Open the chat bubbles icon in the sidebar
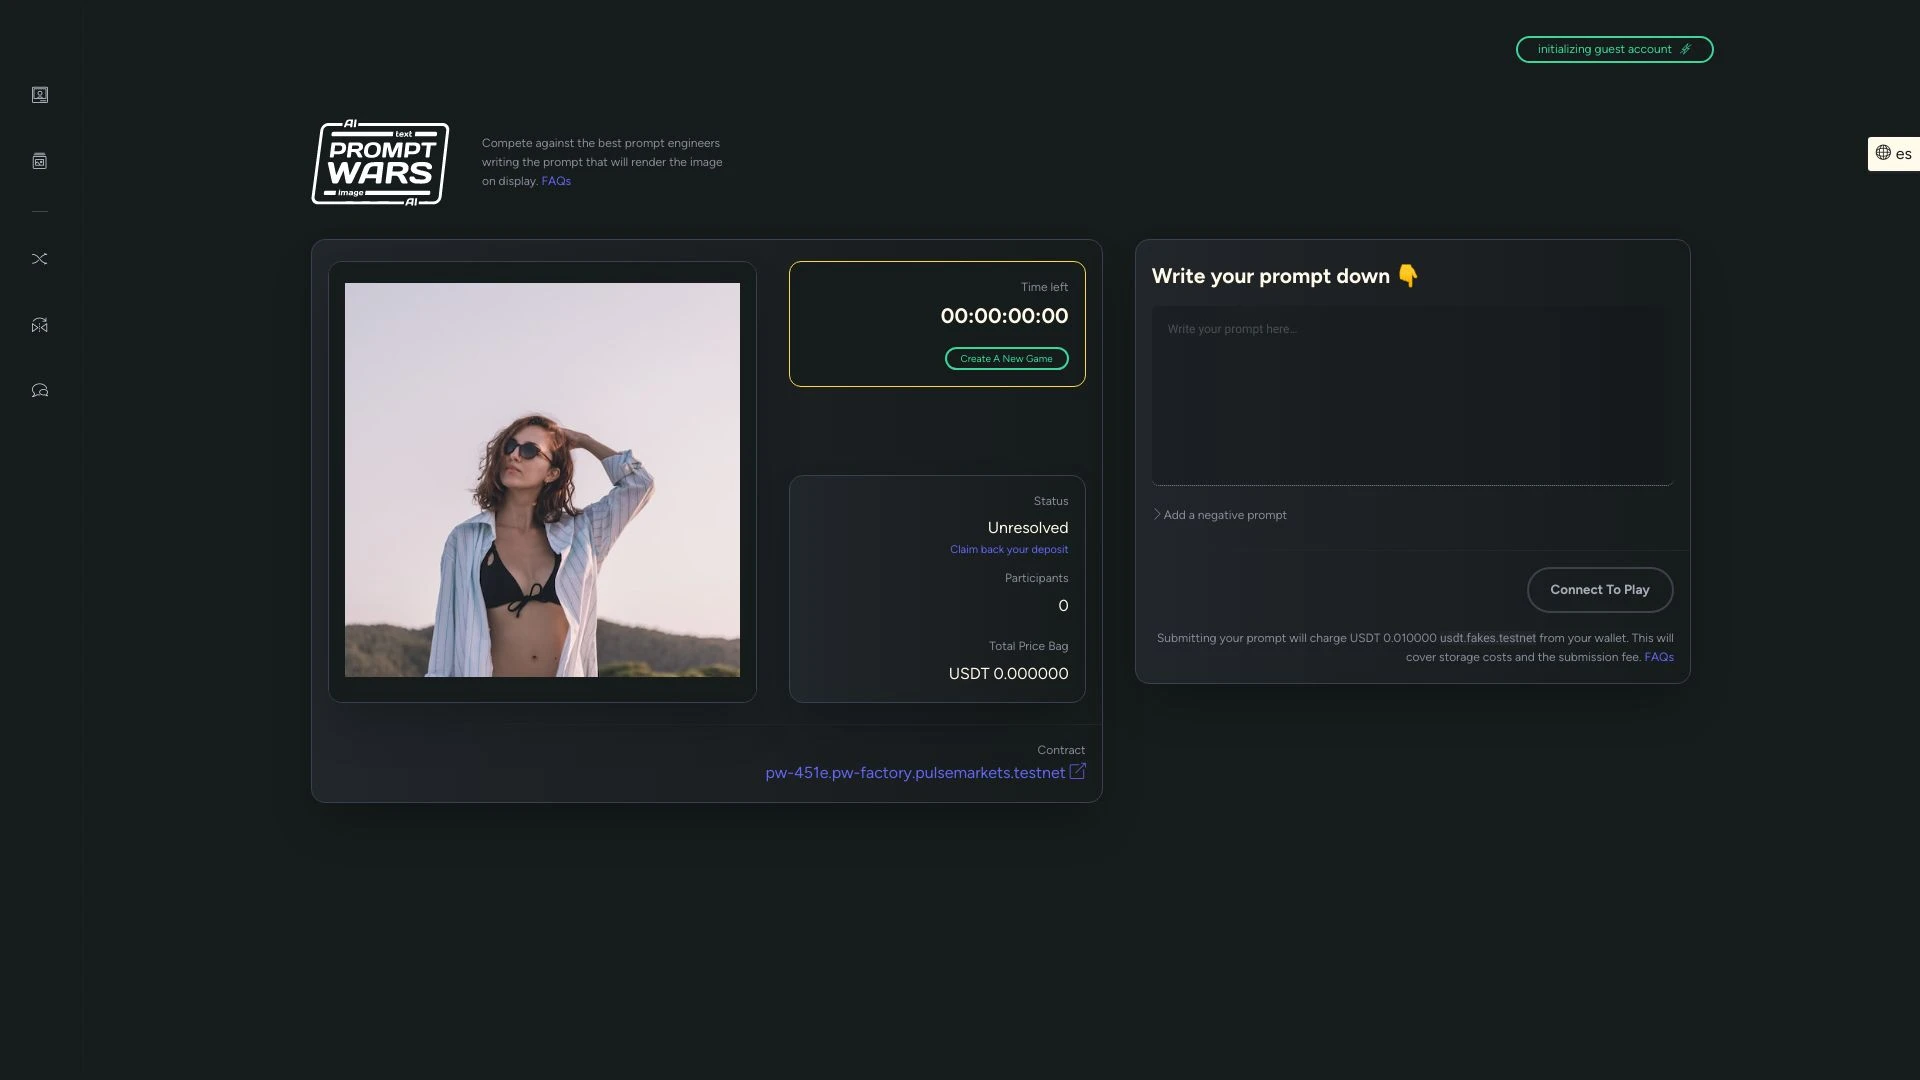Viewport: 1920px width, 1080px height. coord(40,391)
